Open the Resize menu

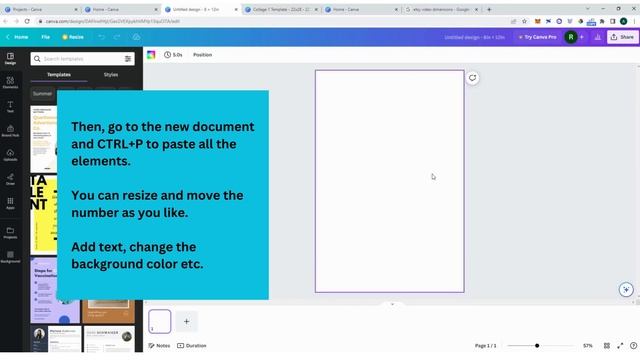73,37
